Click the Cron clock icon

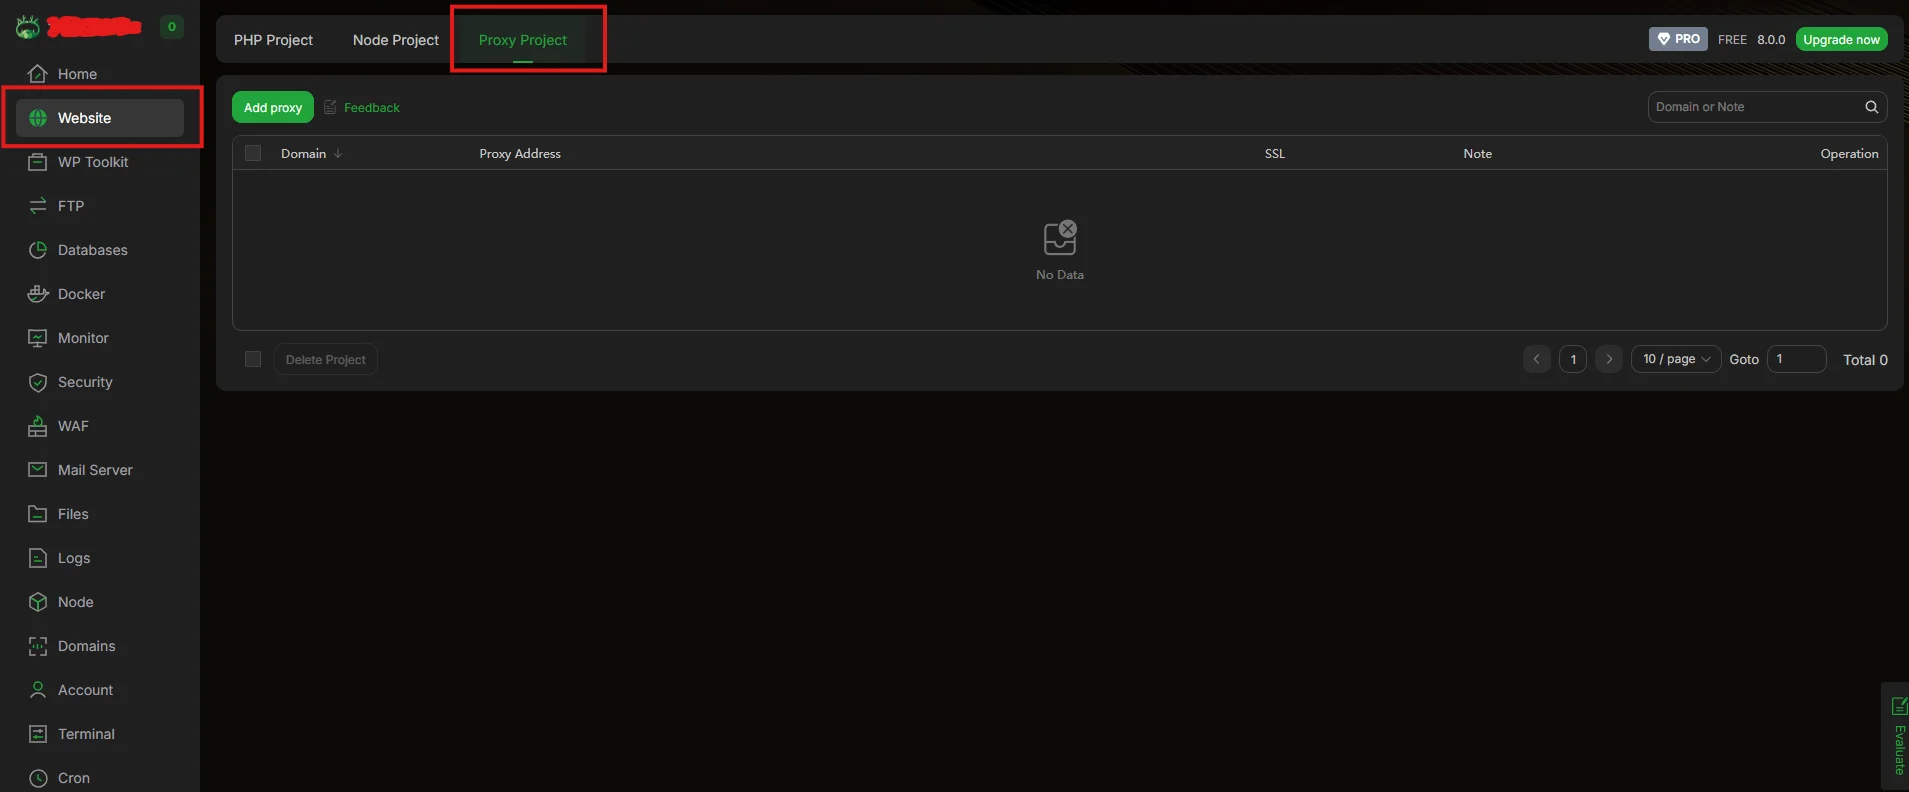pyautogui.click(x=38, y=778)
